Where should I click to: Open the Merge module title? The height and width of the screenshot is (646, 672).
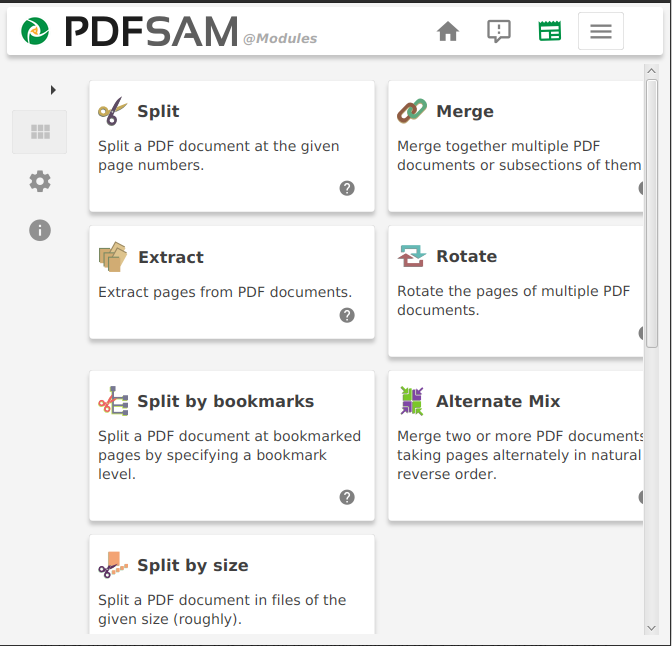(465, 111)
